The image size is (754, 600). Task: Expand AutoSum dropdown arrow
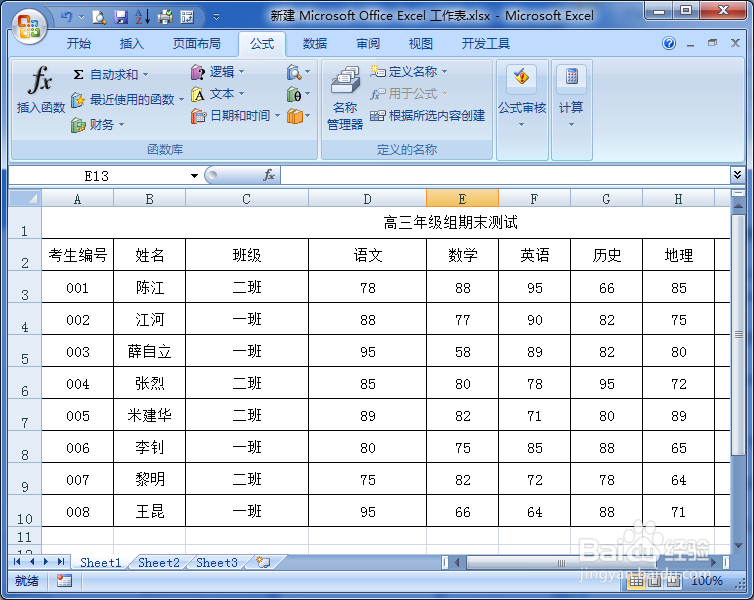point(145,75)
